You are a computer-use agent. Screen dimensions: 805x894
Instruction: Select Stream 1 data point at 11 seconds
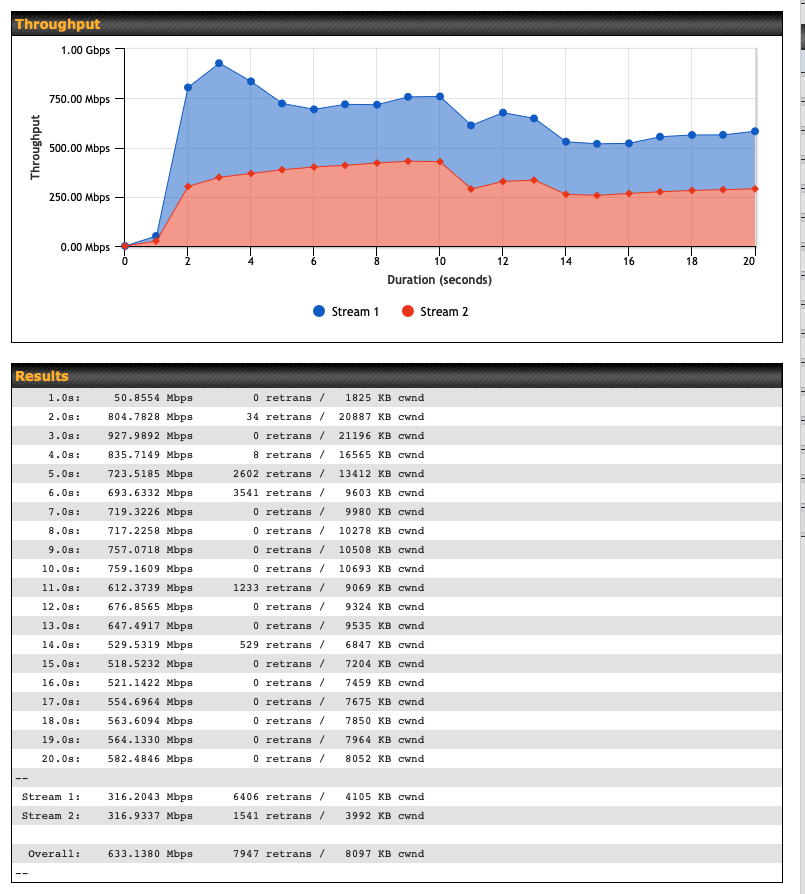click(471, 125)
